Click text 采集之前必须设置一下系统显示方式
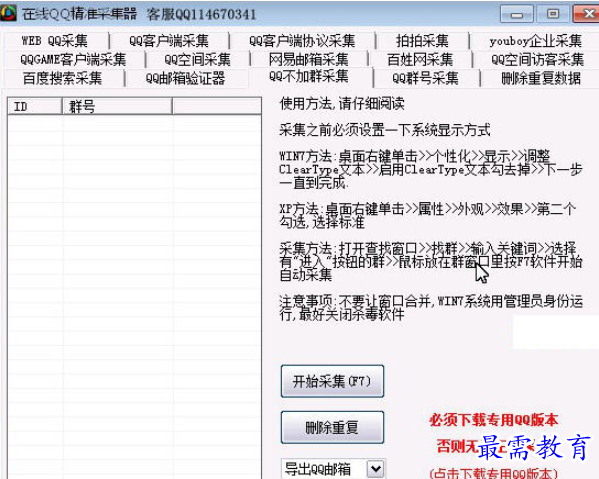Image resolution: width=599 pixels, height=479 pixels. (x=385, y=130)
